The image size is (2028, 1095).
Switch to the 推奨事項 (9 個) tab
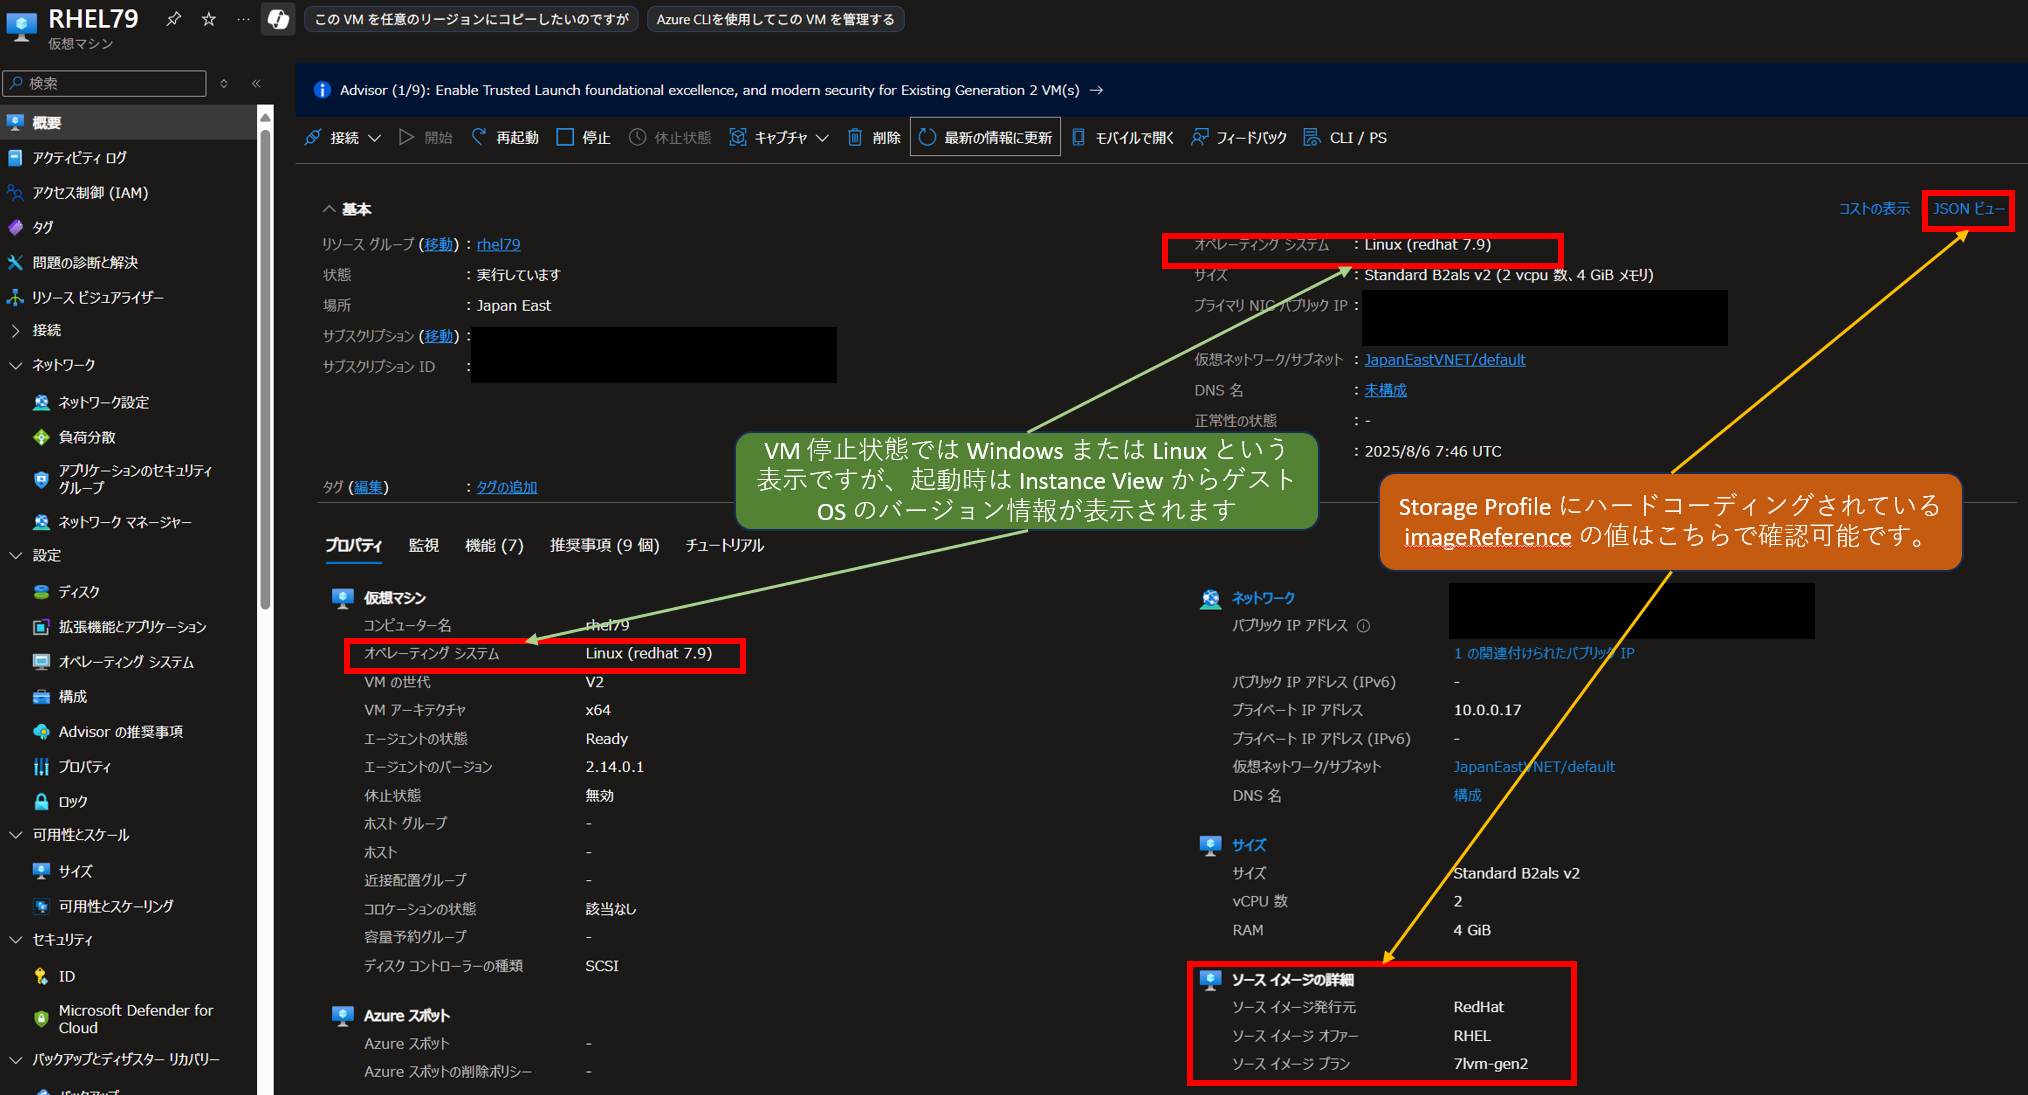tap(604, 546)
